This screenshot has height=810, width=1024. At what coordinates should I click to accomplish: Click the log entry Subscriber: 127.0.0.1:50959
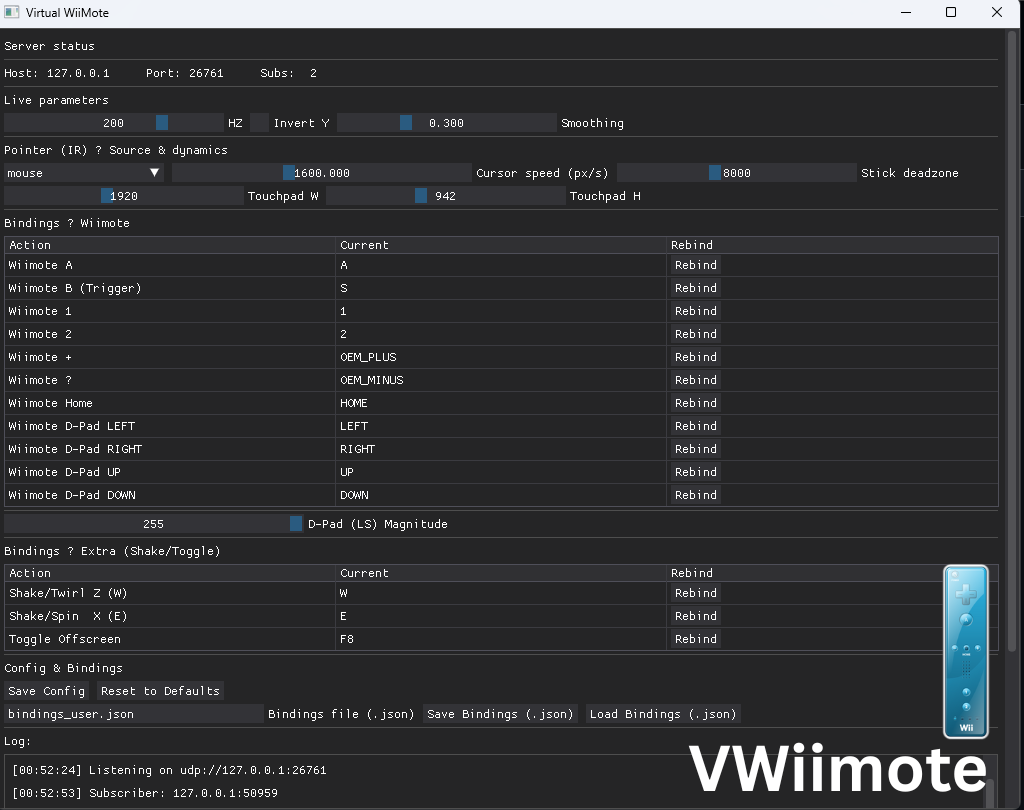pyautogui.click(x=145, y=793)
